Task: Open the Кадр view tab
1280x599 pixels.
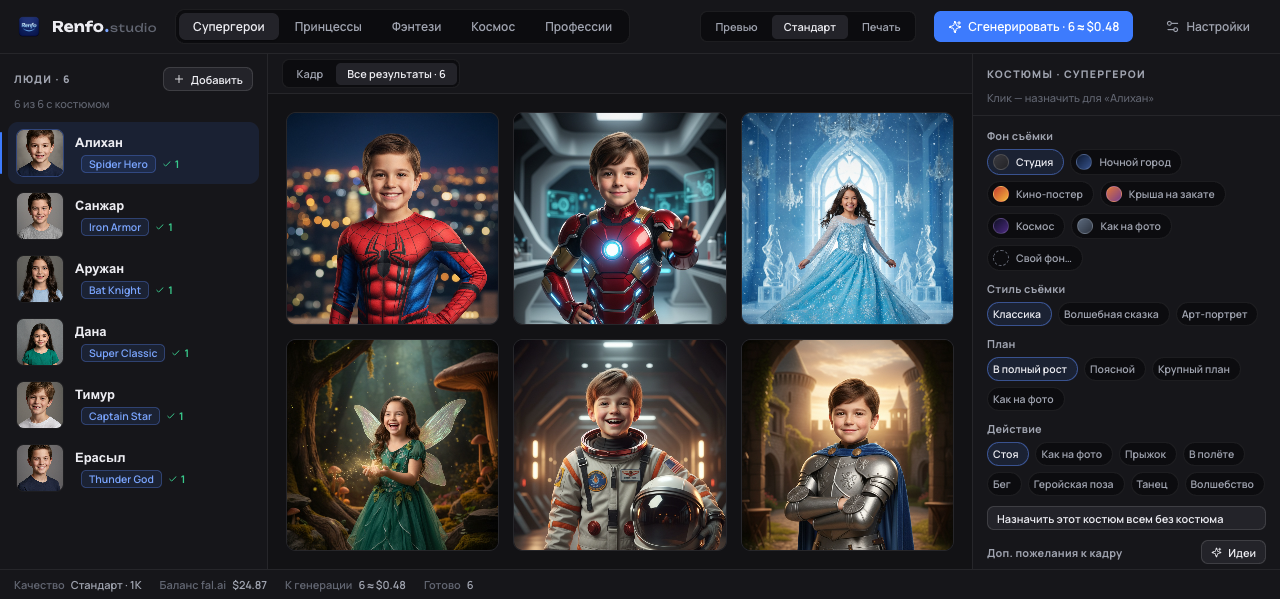Action: click(x=310, y=74)
